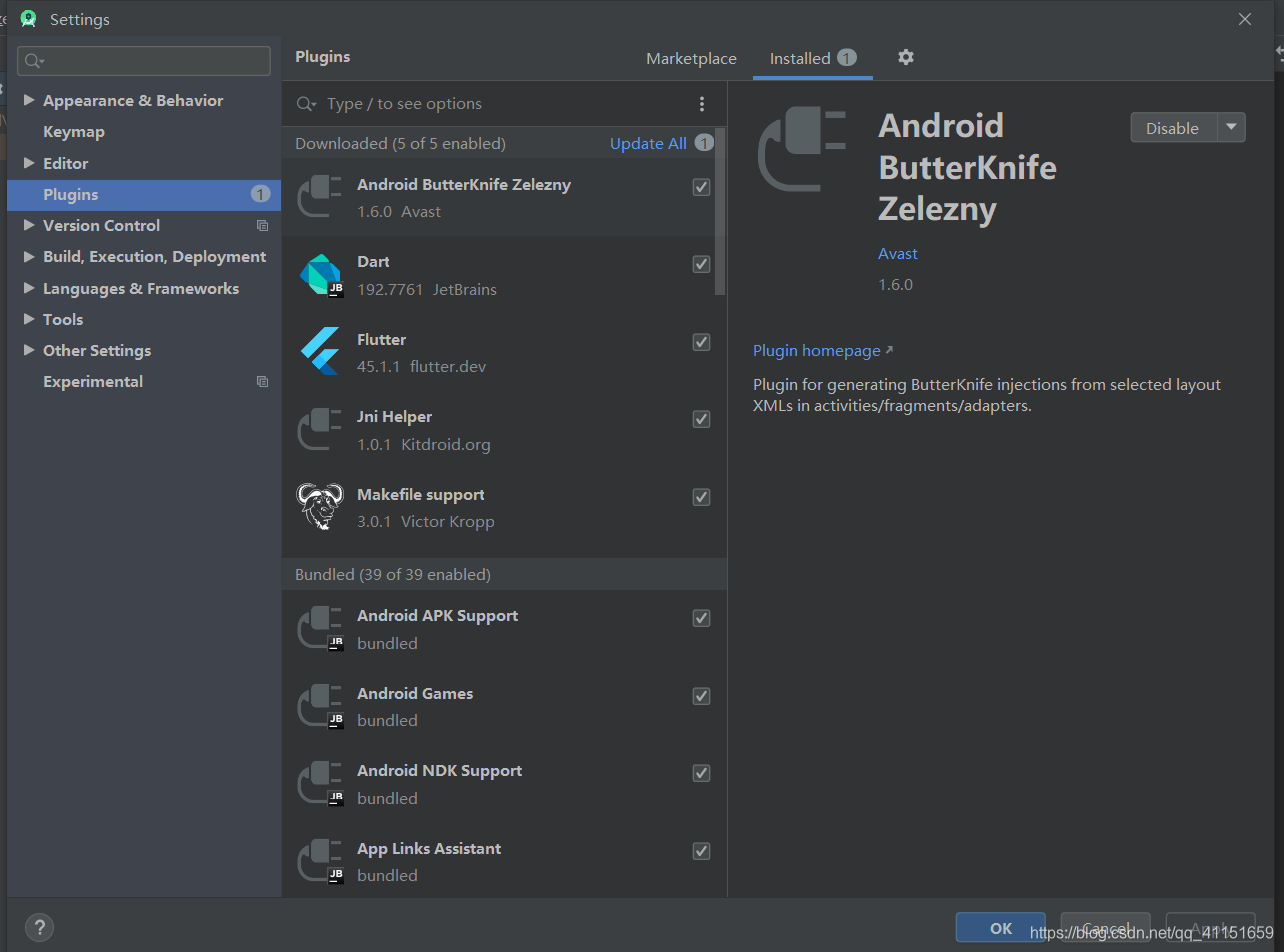Click the plugin search field
The image size is (1284, 952).
coord(505,104)
